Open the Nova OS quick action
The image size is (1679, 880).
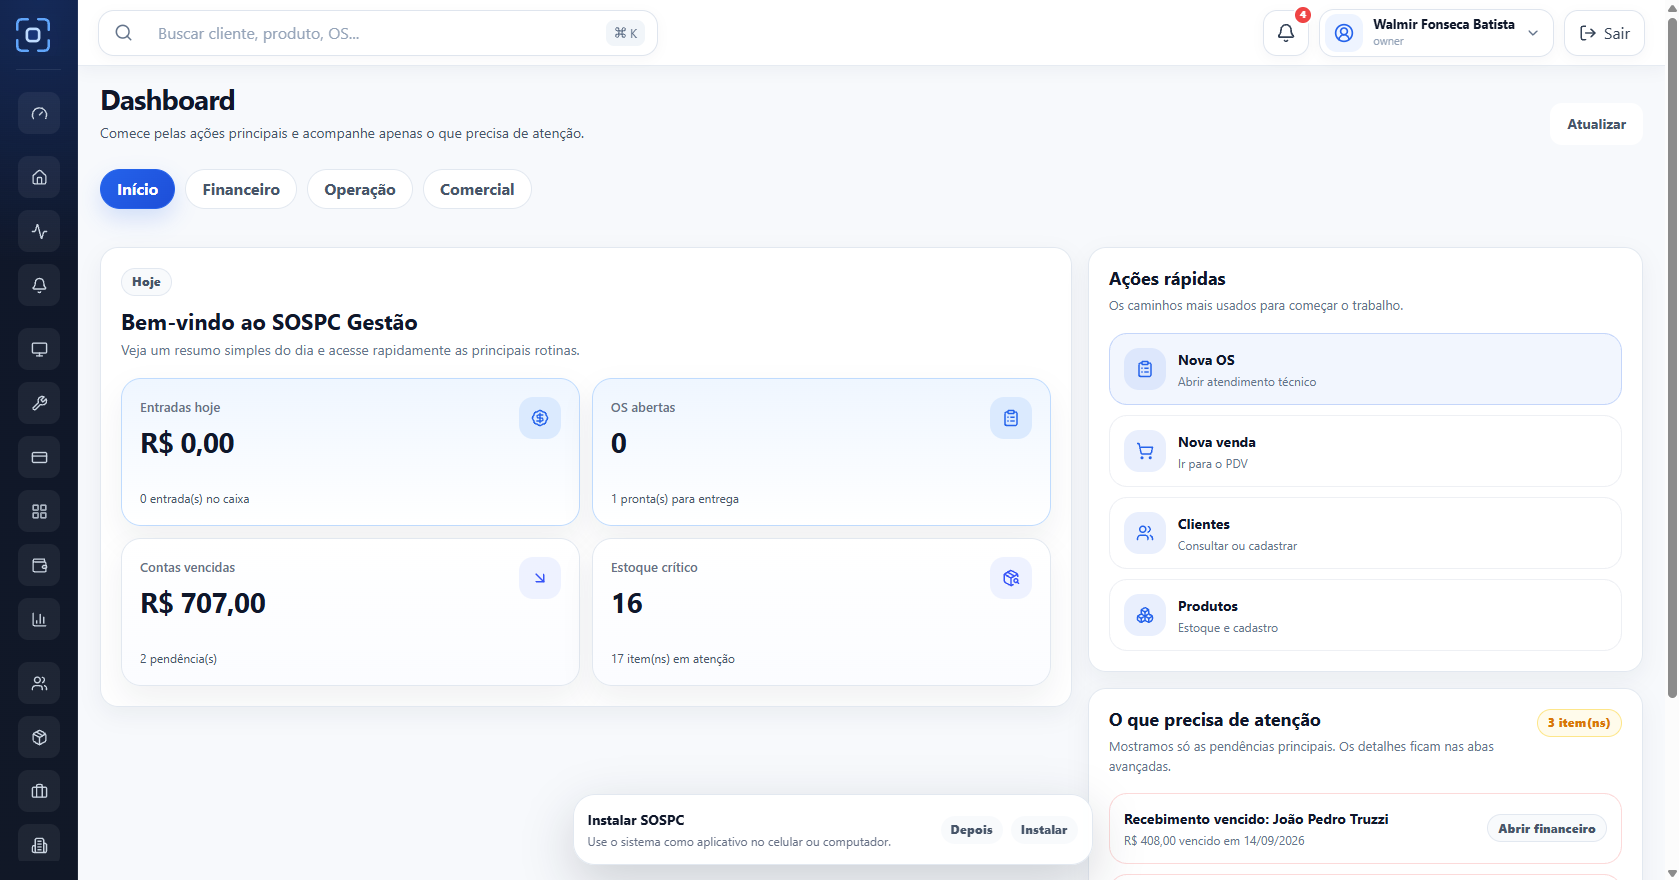(x=1365, y=369)
